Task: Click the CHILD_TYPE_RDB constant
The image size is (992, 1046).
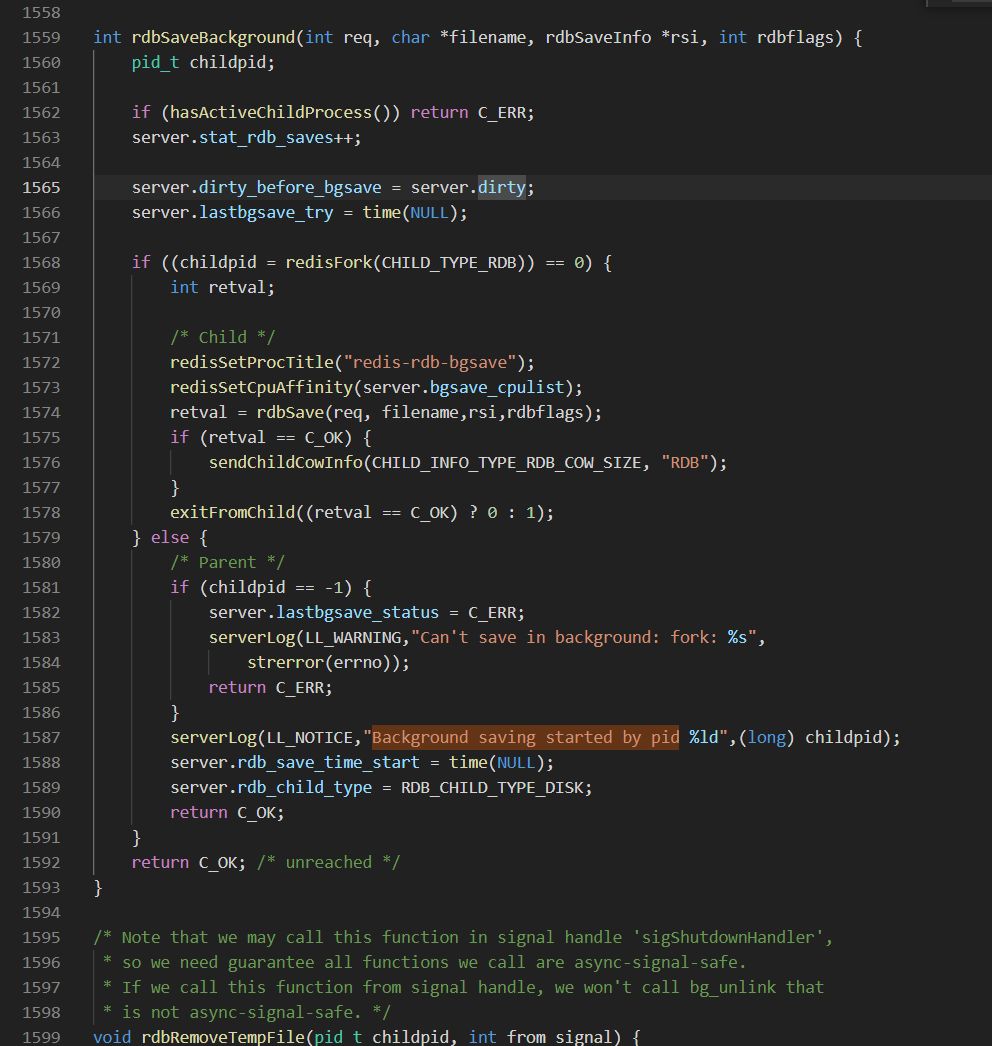Action: click(449, 263)
